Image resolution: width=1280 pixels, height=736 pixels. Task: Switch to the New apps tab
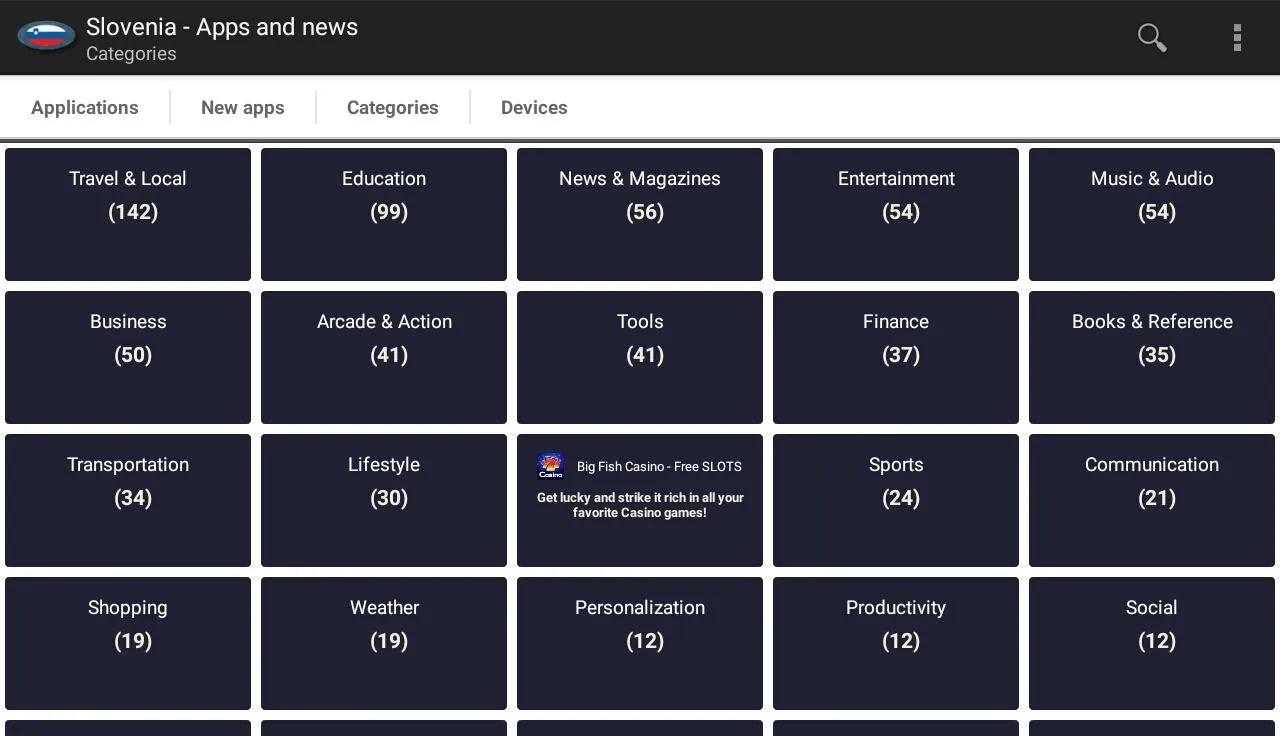tap(243, 107)
